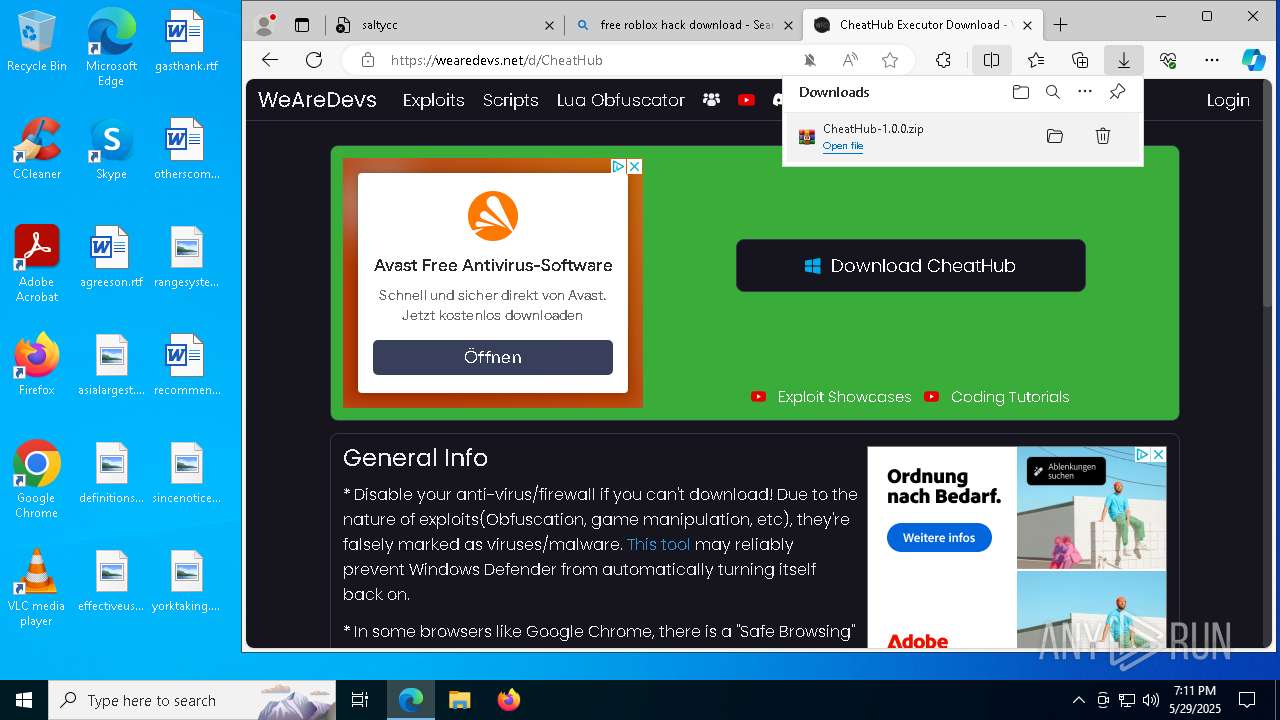This screenshot has height=720, width=1280.
Task: Add this page to favorites star
Action: pyautogui.click(x=890, y=60)
